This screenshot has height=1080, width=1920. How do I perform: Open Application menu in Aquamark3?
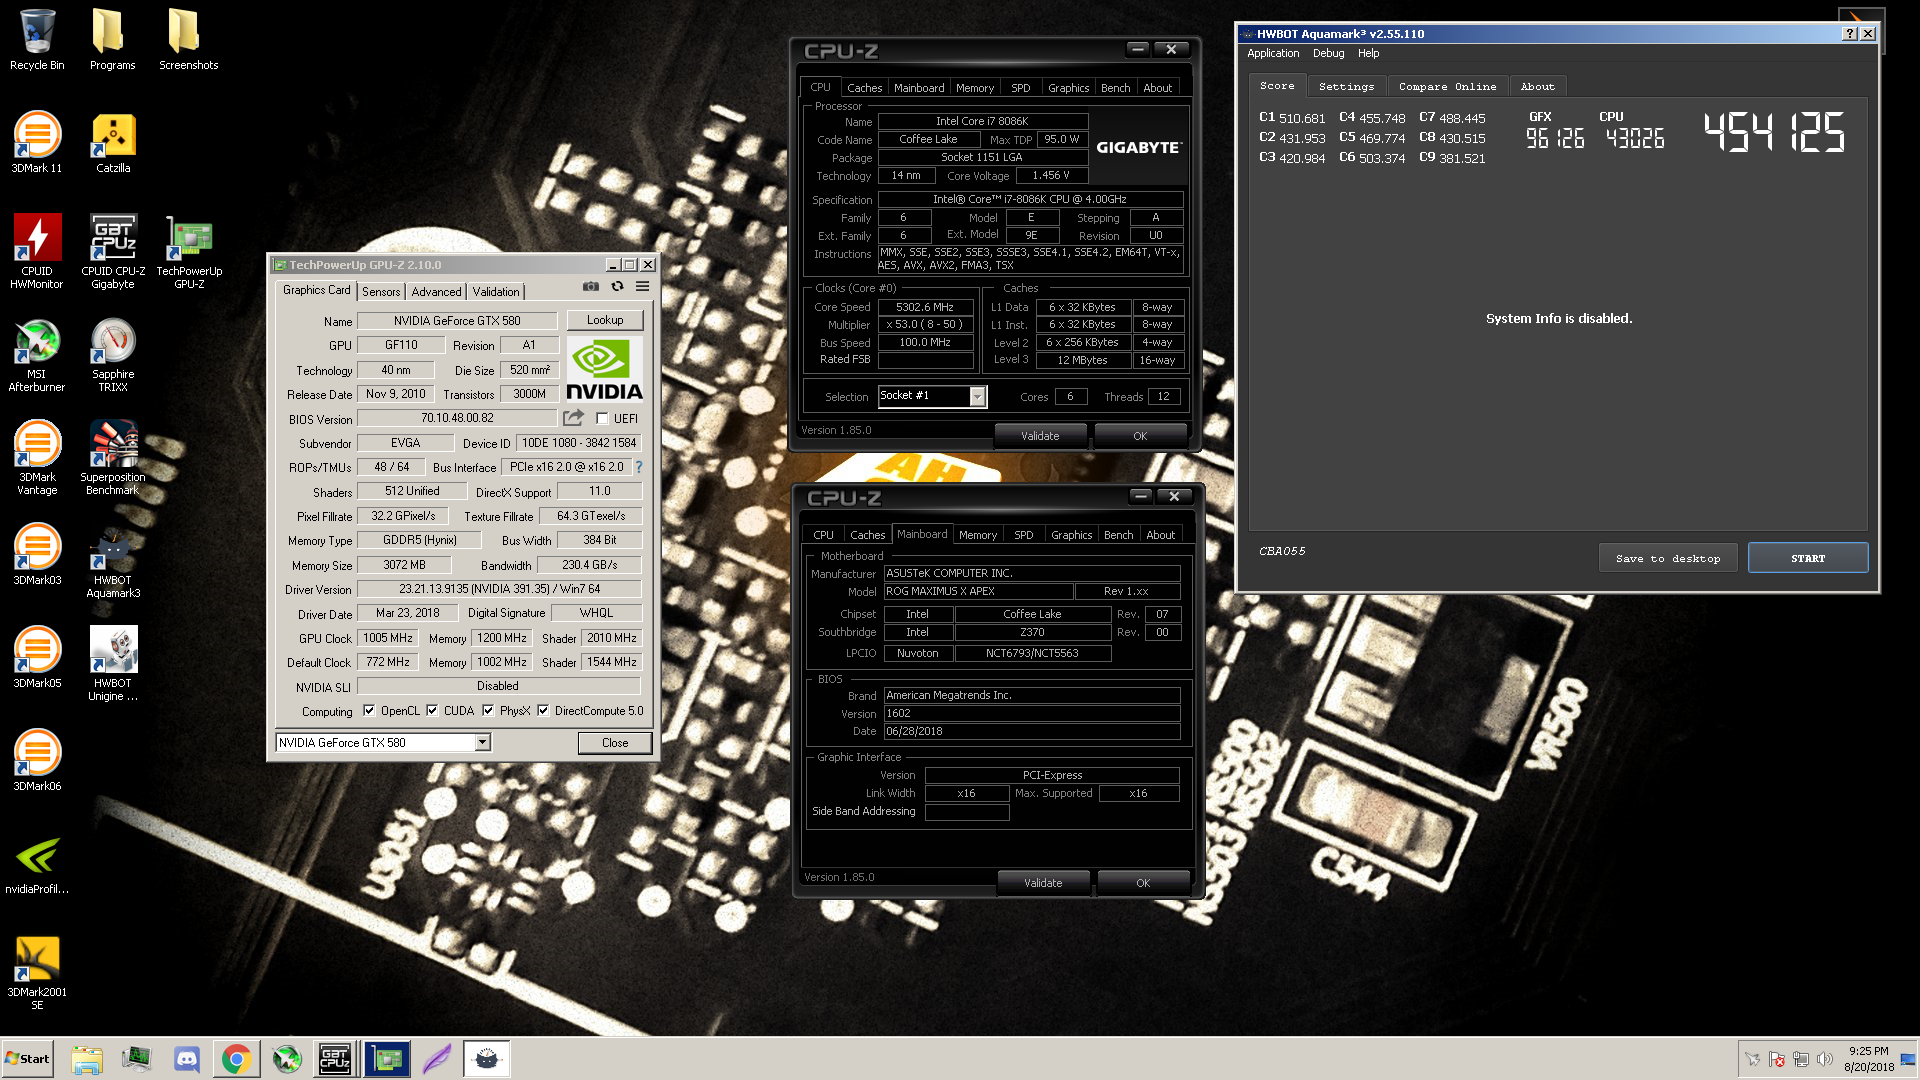[1273, 54]
